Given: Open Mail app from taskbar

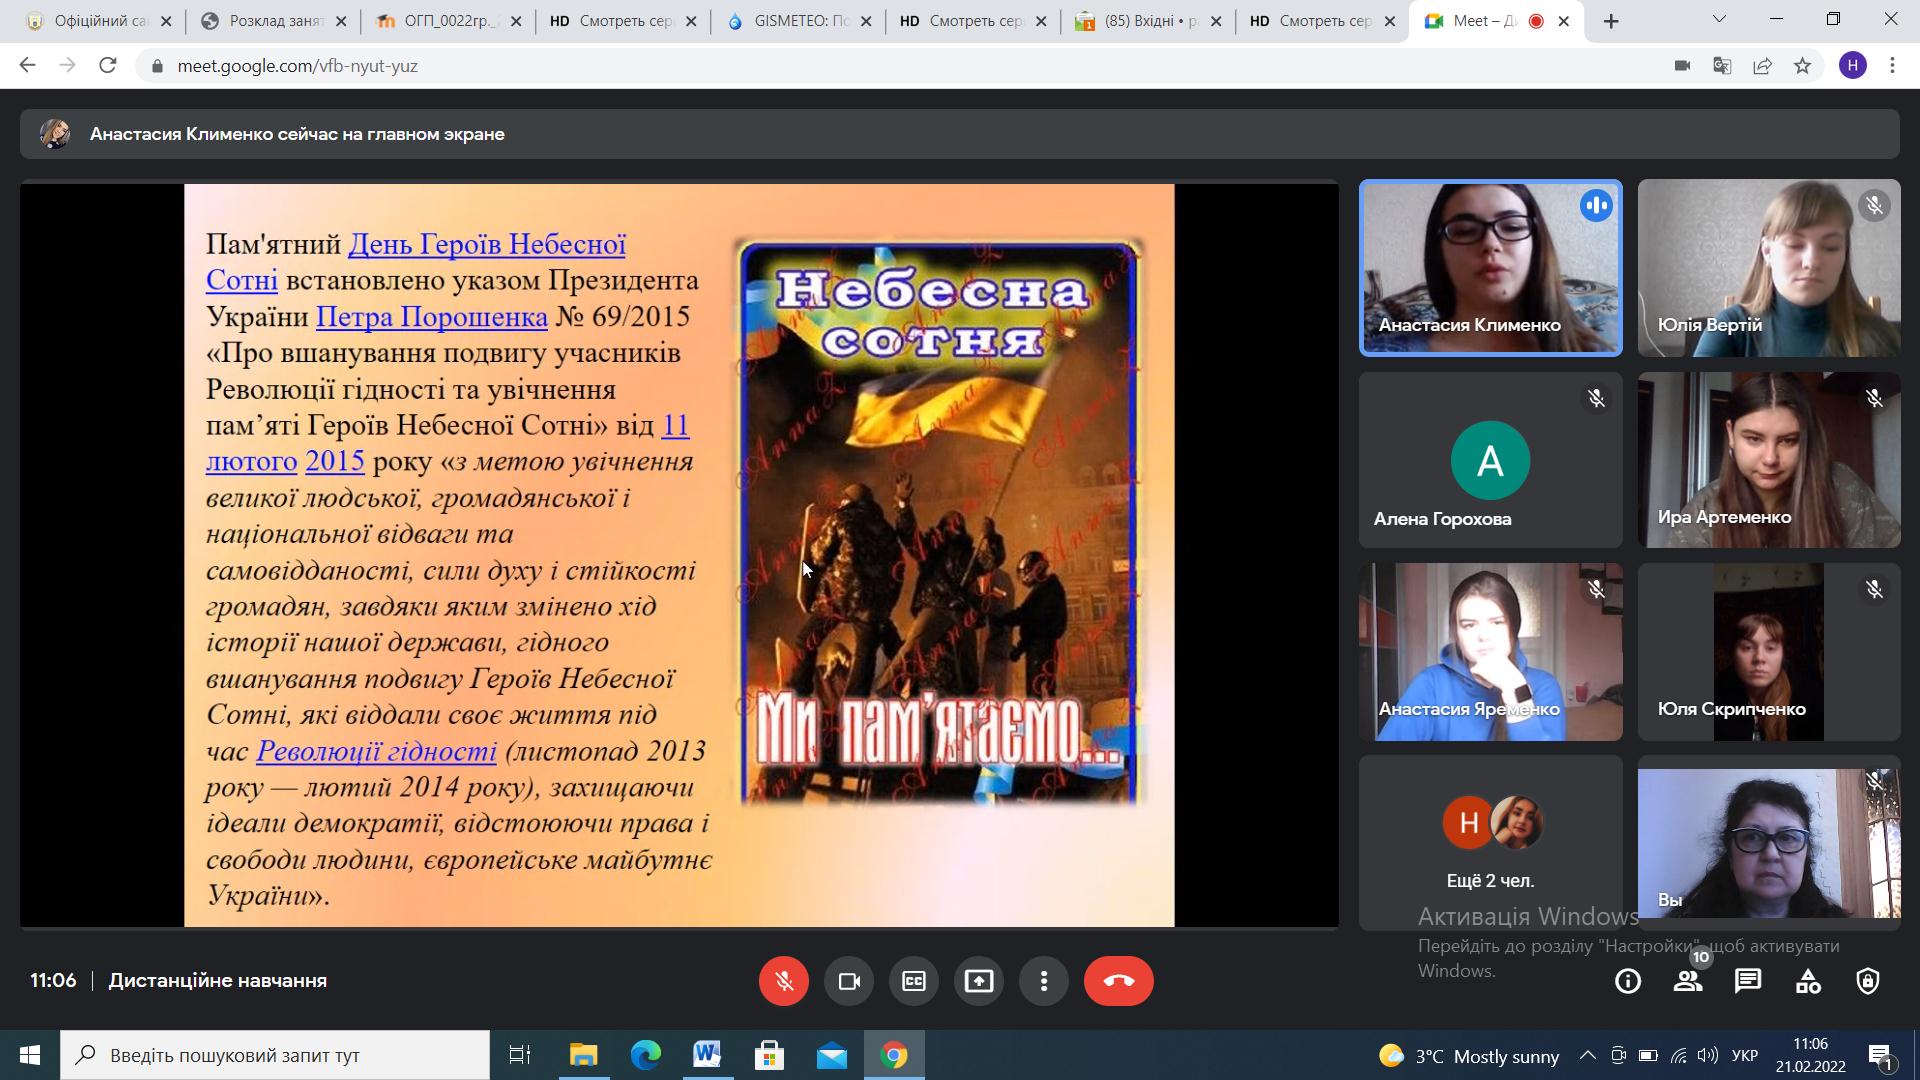Looking at the screenshot, I should coord(831,1055).
